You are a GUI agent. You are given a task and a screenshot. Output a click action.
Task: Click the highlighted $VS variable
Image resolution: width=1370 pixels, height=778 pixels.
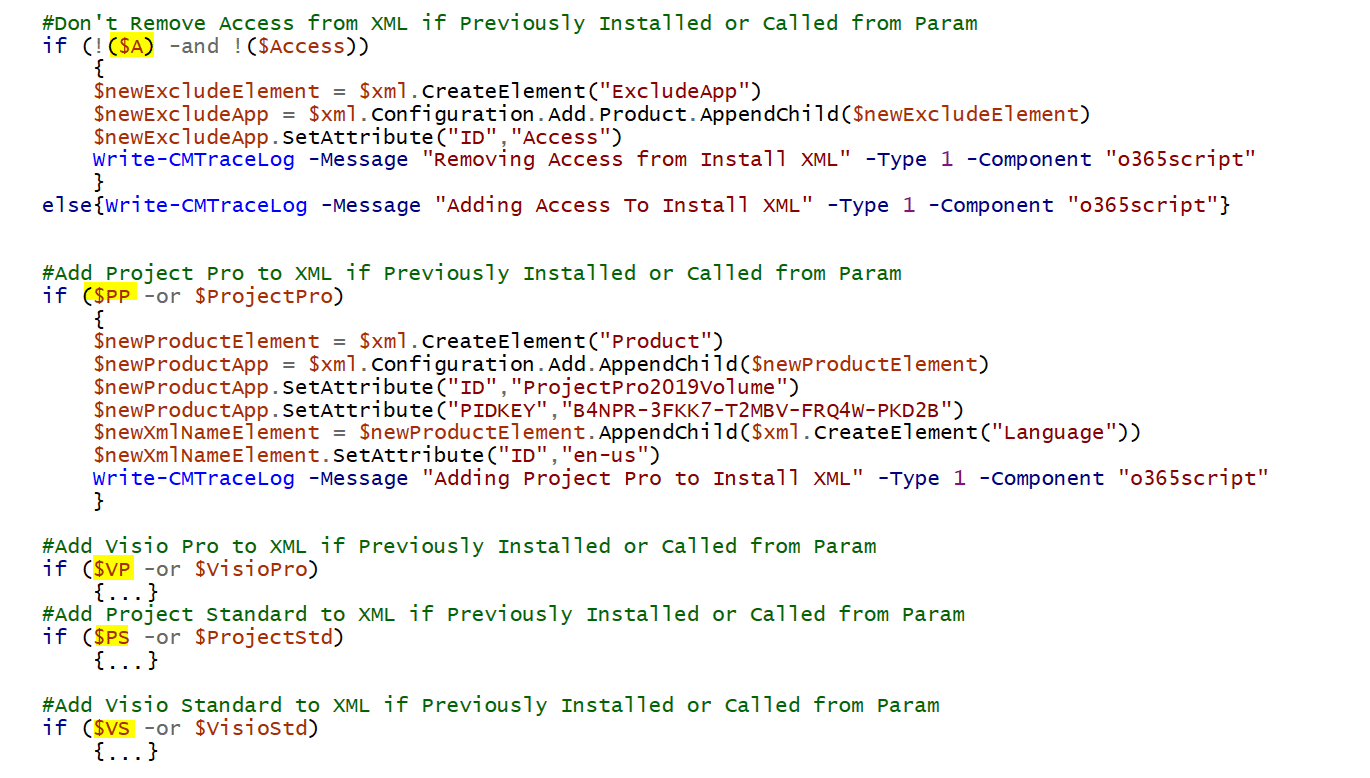(x=112, y=728)
